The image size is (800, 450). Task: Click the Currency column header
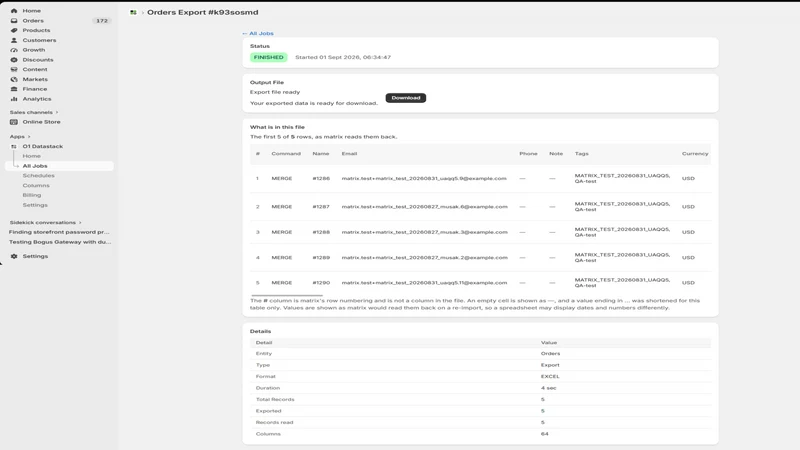point(695,154)
